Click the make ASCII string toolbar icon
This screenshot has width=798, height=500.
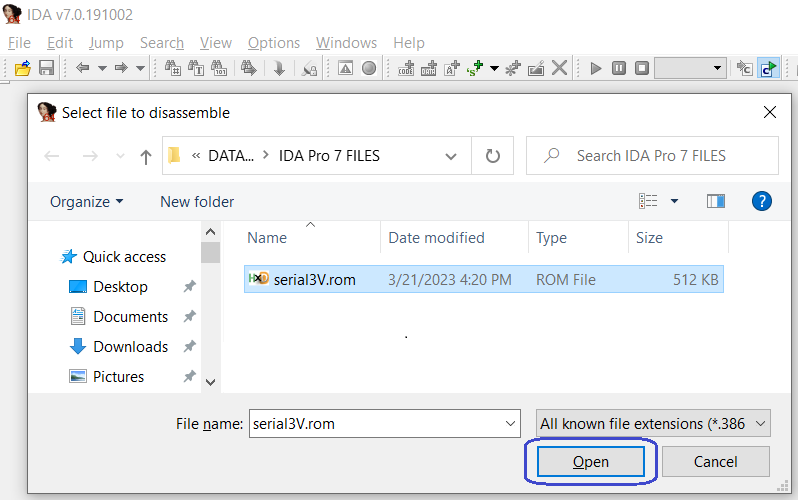tap(452, 68)
